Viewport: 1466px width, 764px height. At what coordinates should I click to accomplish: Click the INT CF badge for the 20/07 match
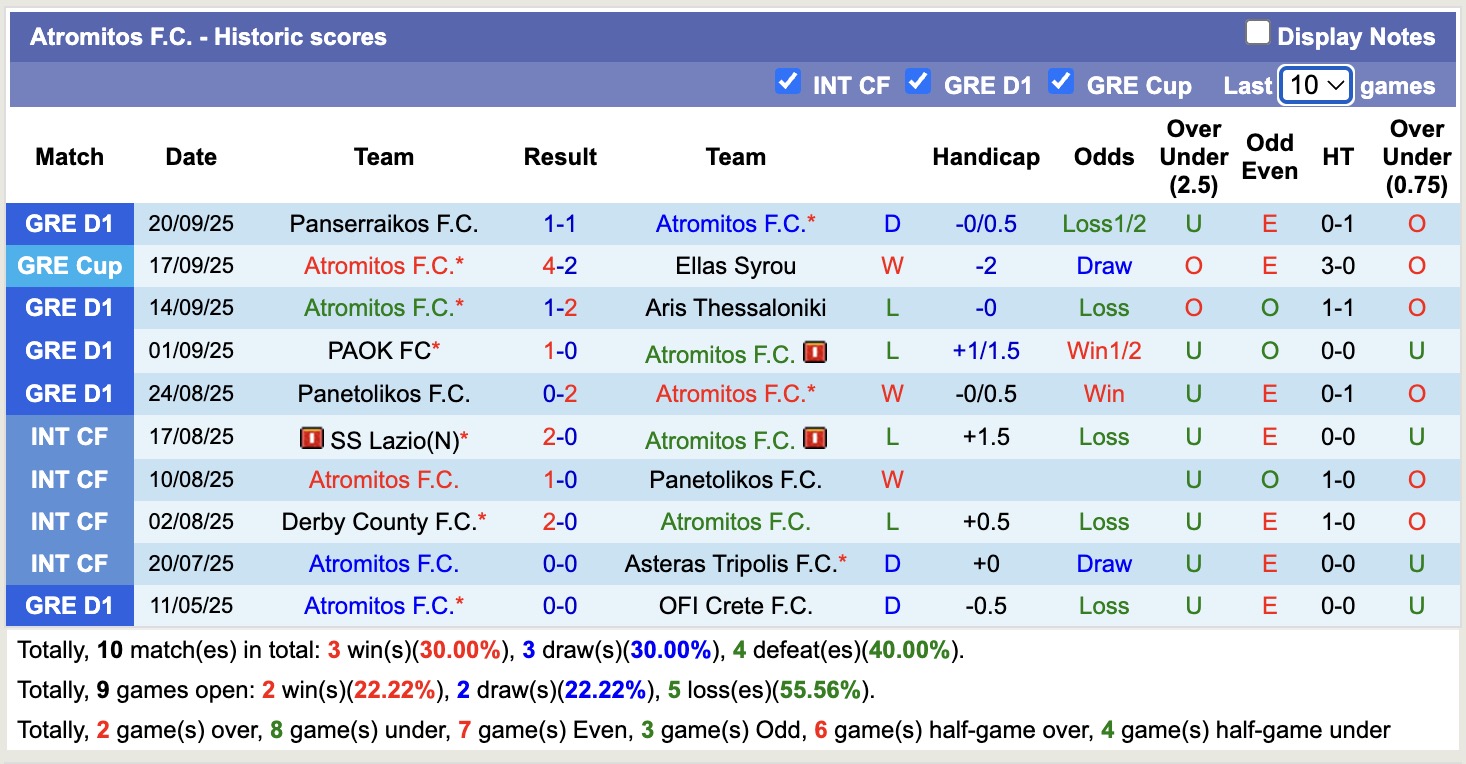point(69,563)
